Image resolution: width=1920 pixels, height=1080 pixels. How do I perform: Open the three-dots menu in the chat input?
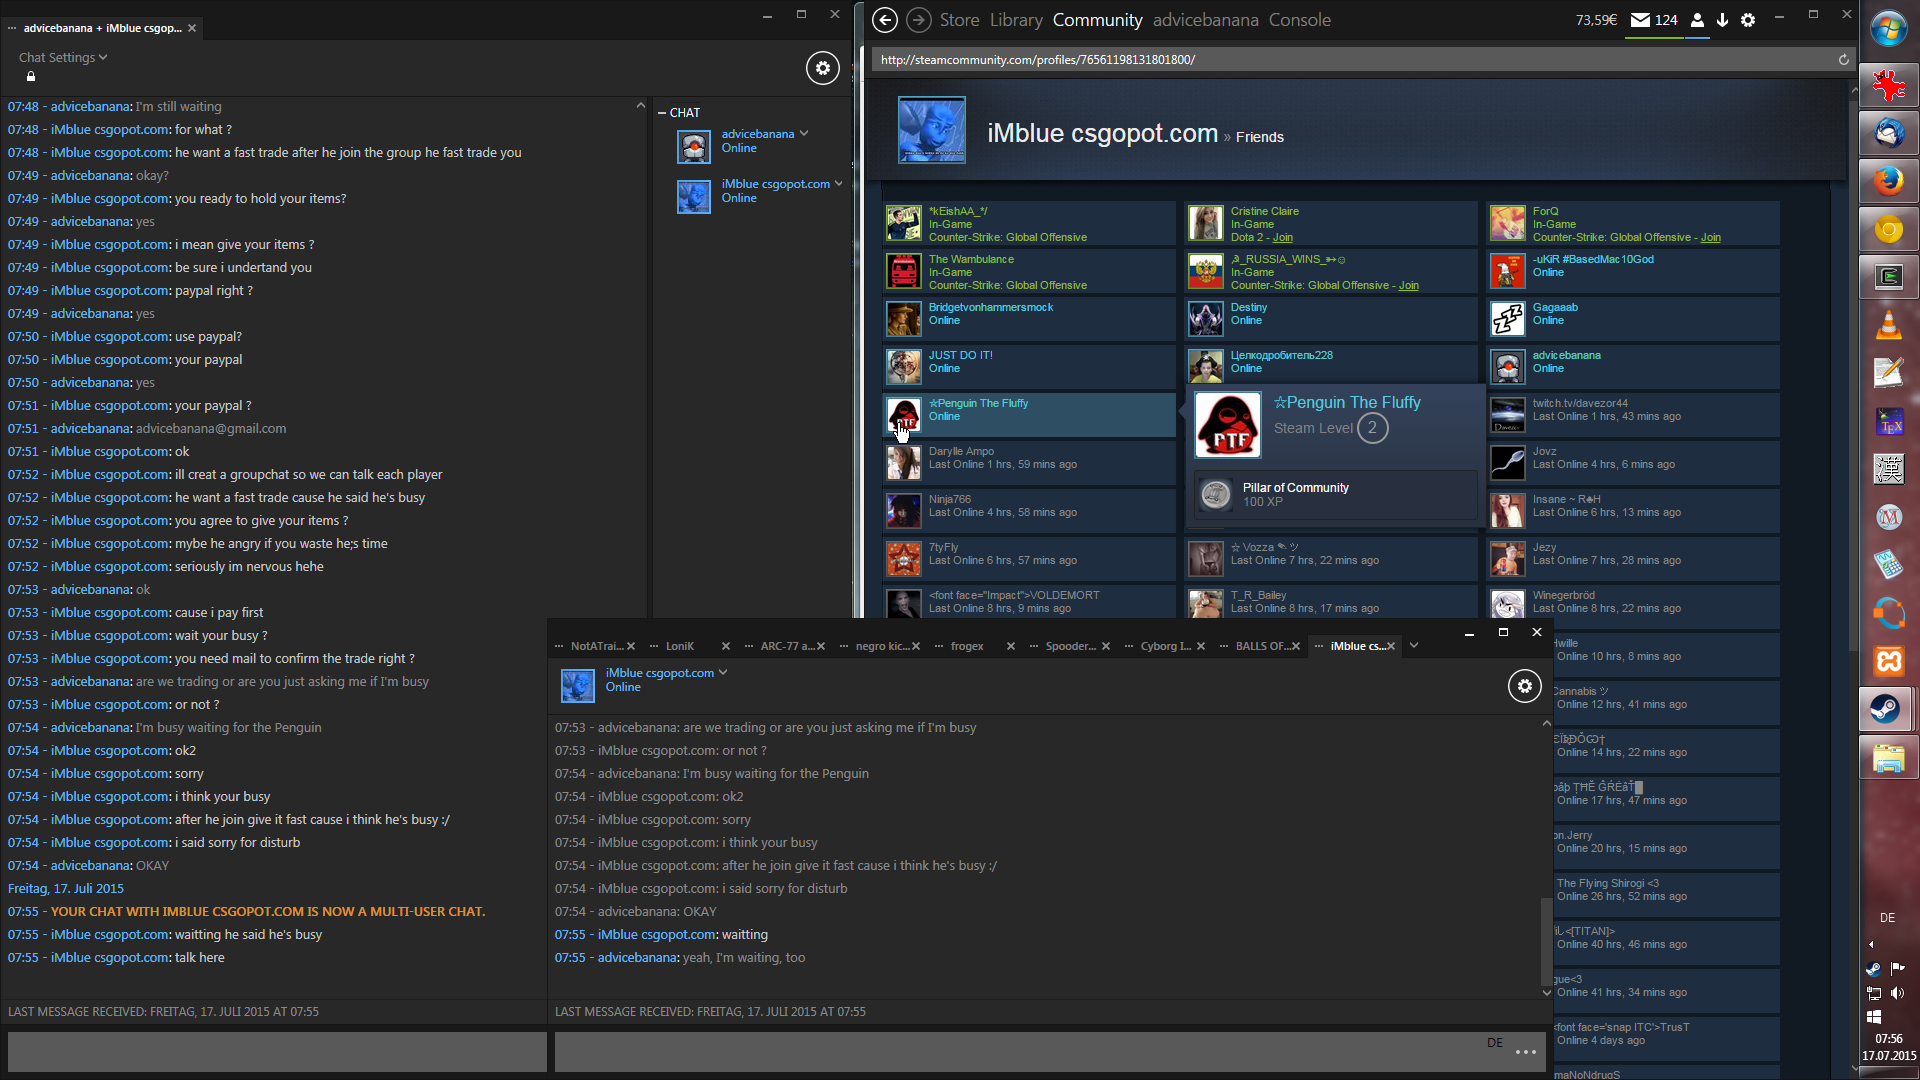tap(1525, 1052)
